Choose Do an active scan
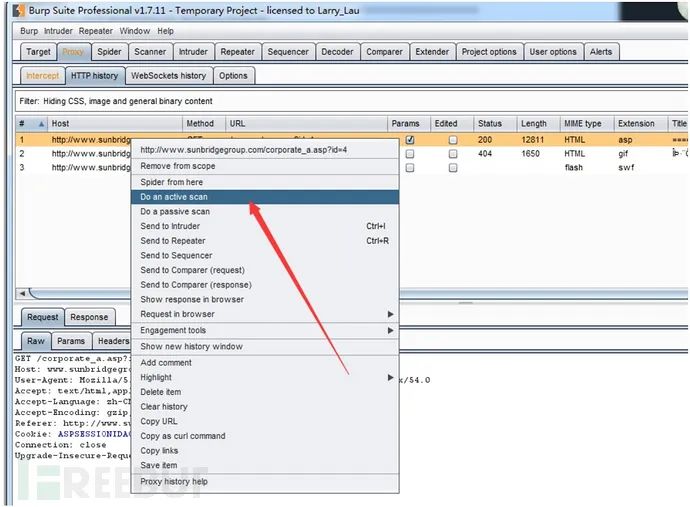 [265, 197]
